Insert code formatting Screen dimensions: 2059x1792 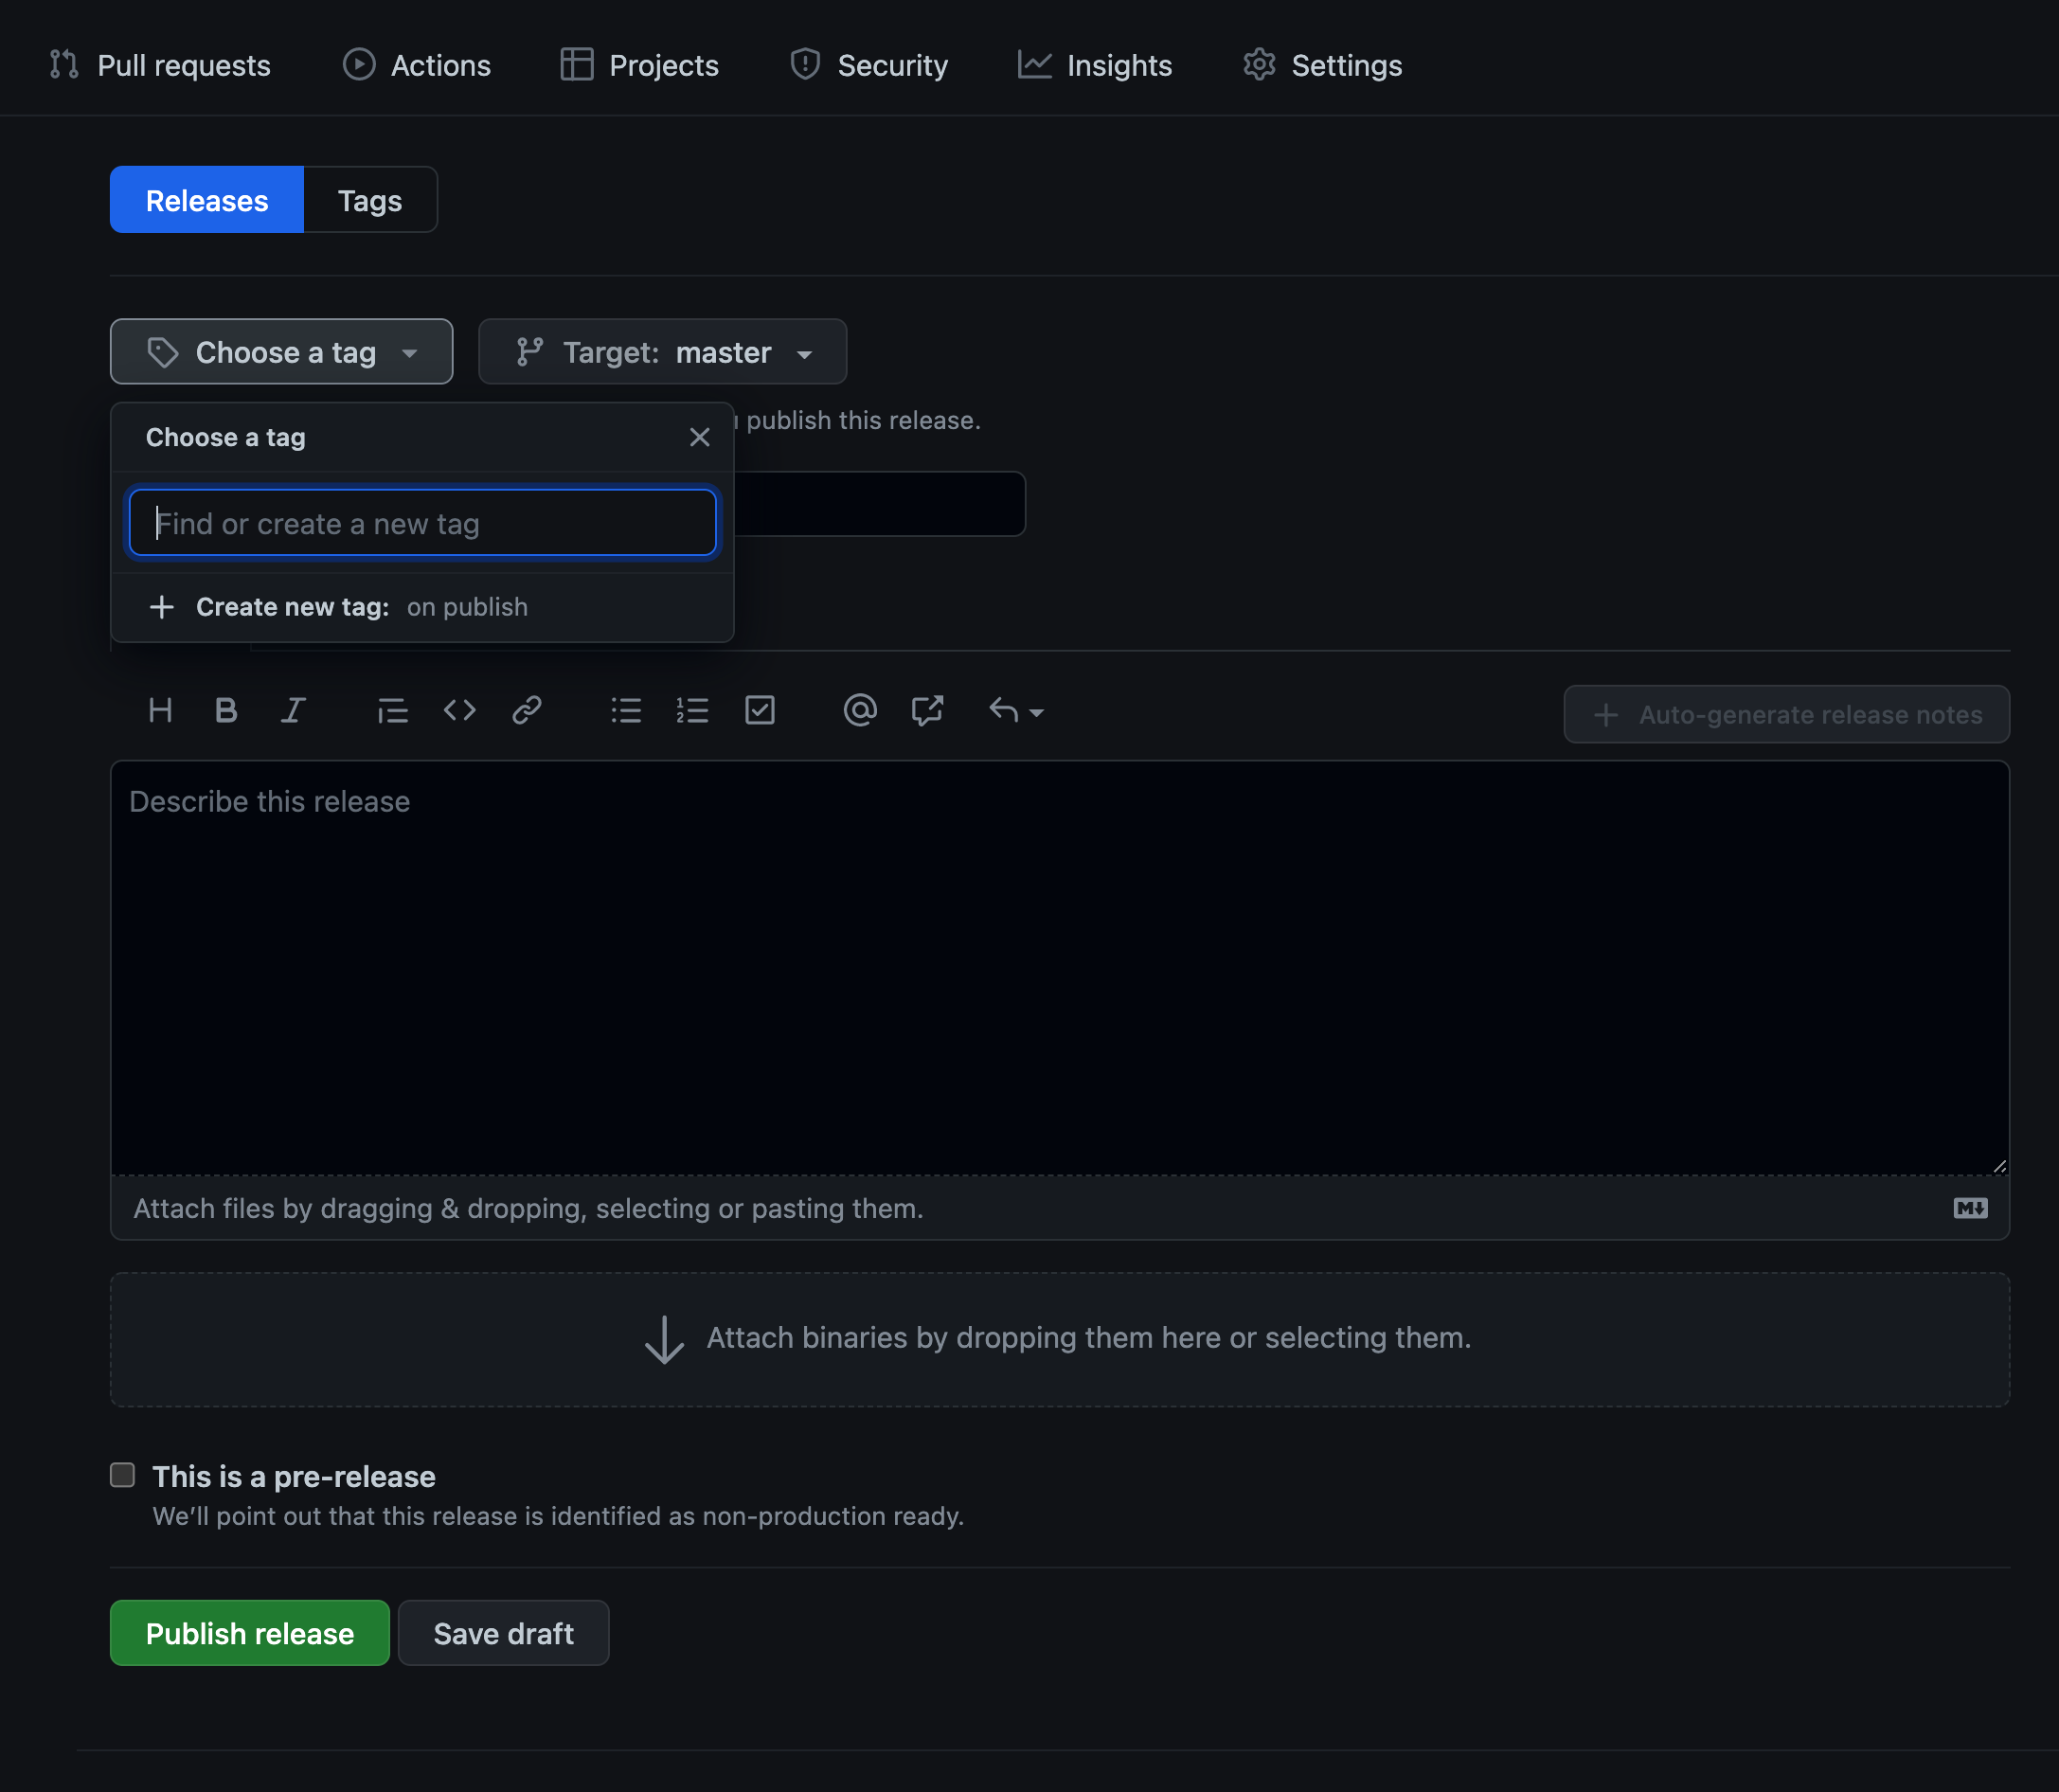point(459,711)
